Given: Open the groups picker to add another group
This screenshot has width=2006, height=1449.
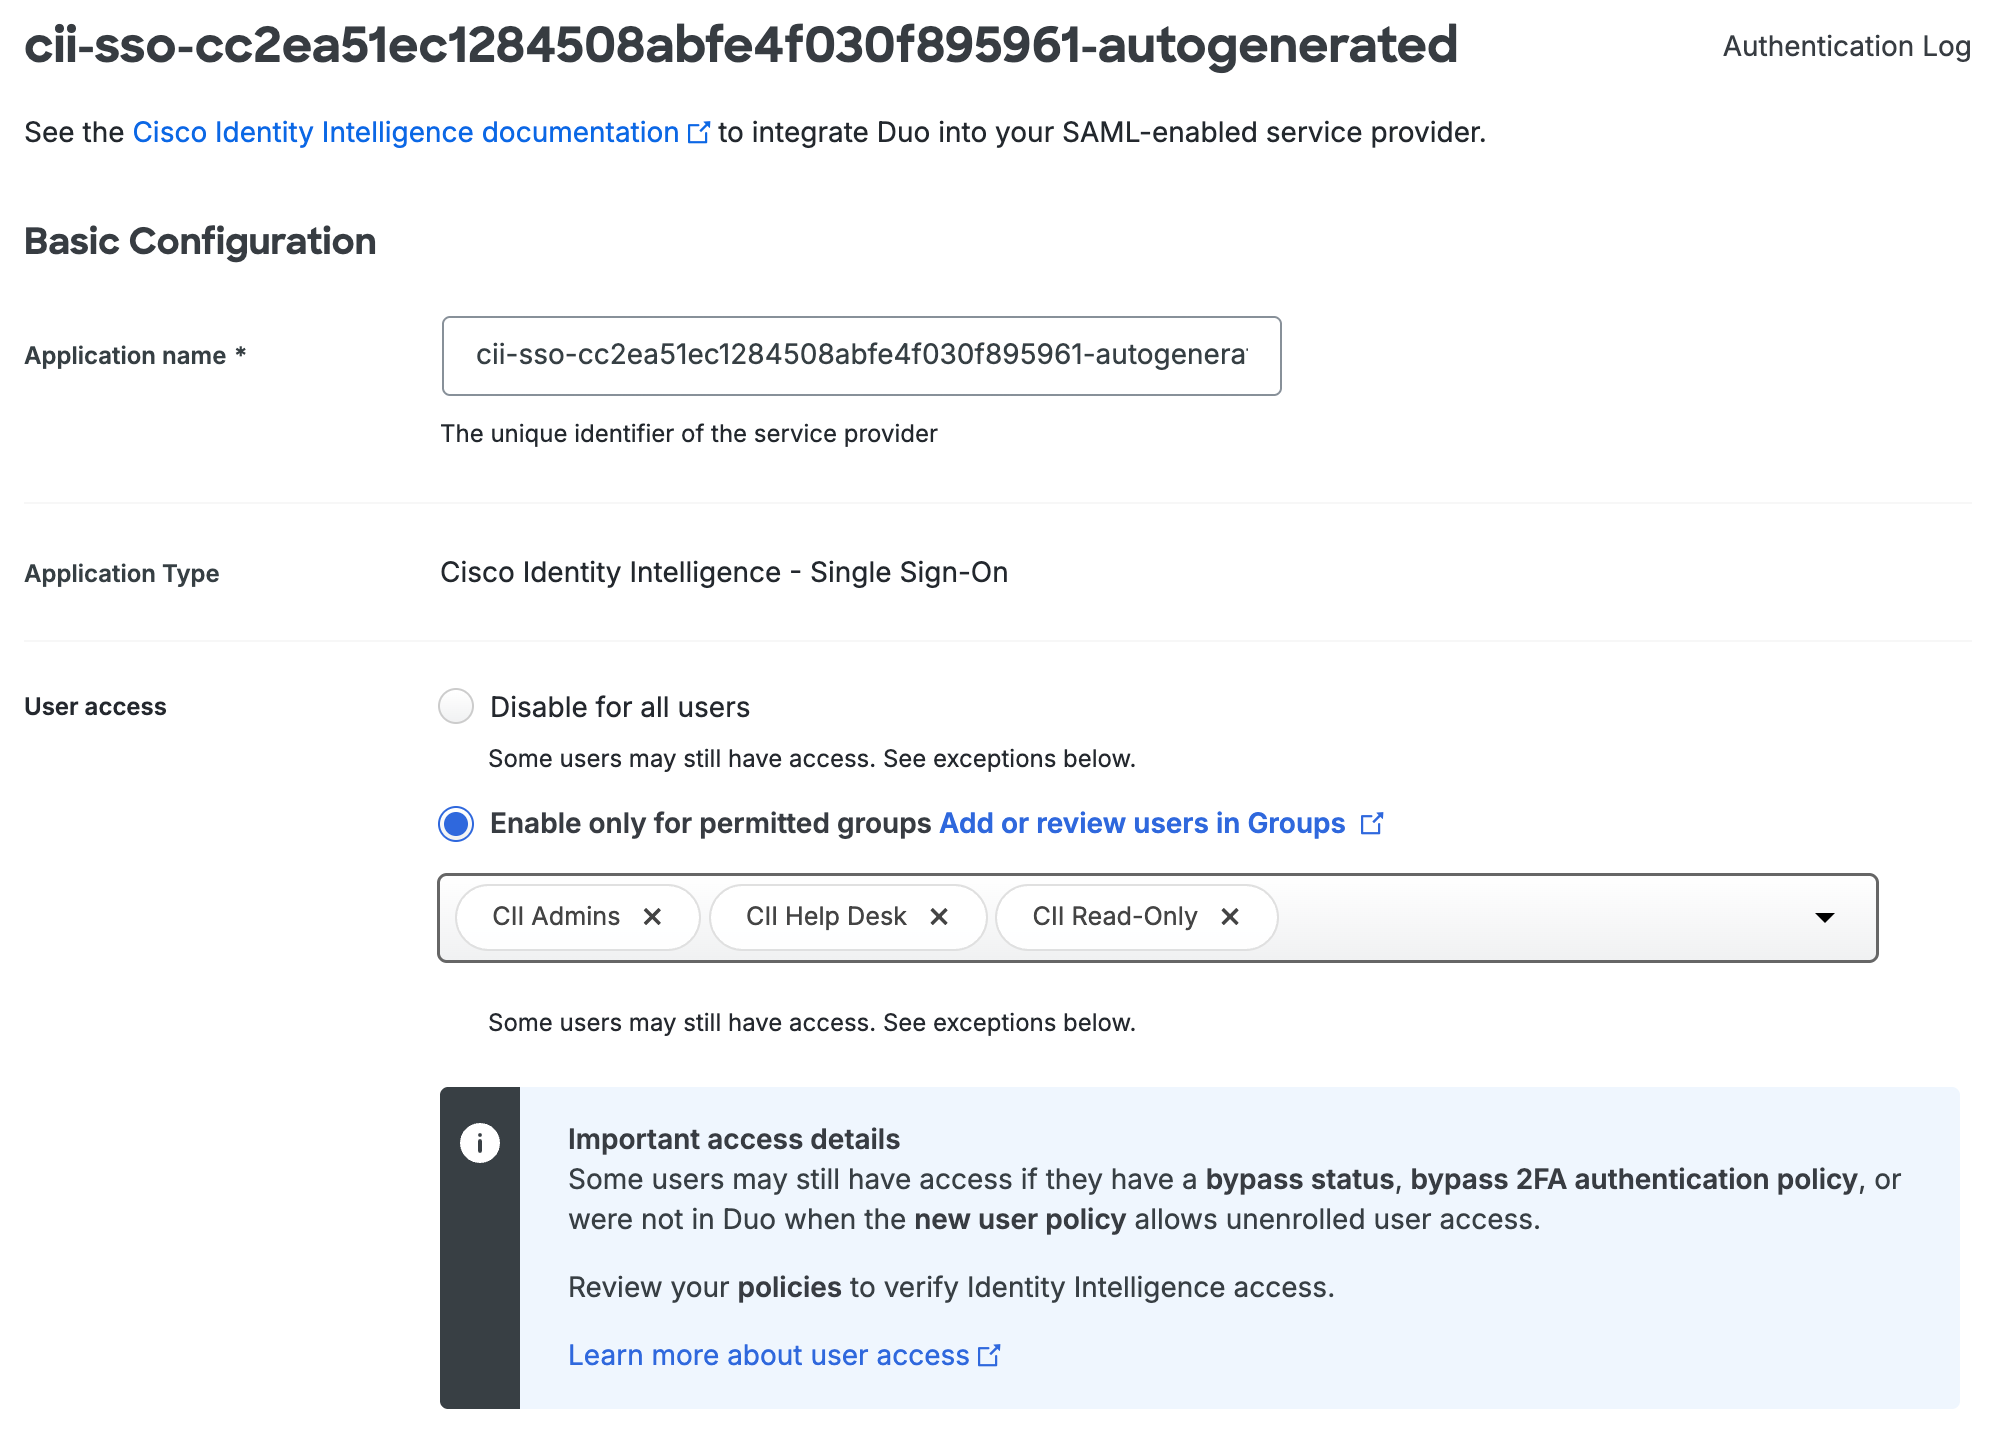Looking at the screenshot, I should [1826, 917].
